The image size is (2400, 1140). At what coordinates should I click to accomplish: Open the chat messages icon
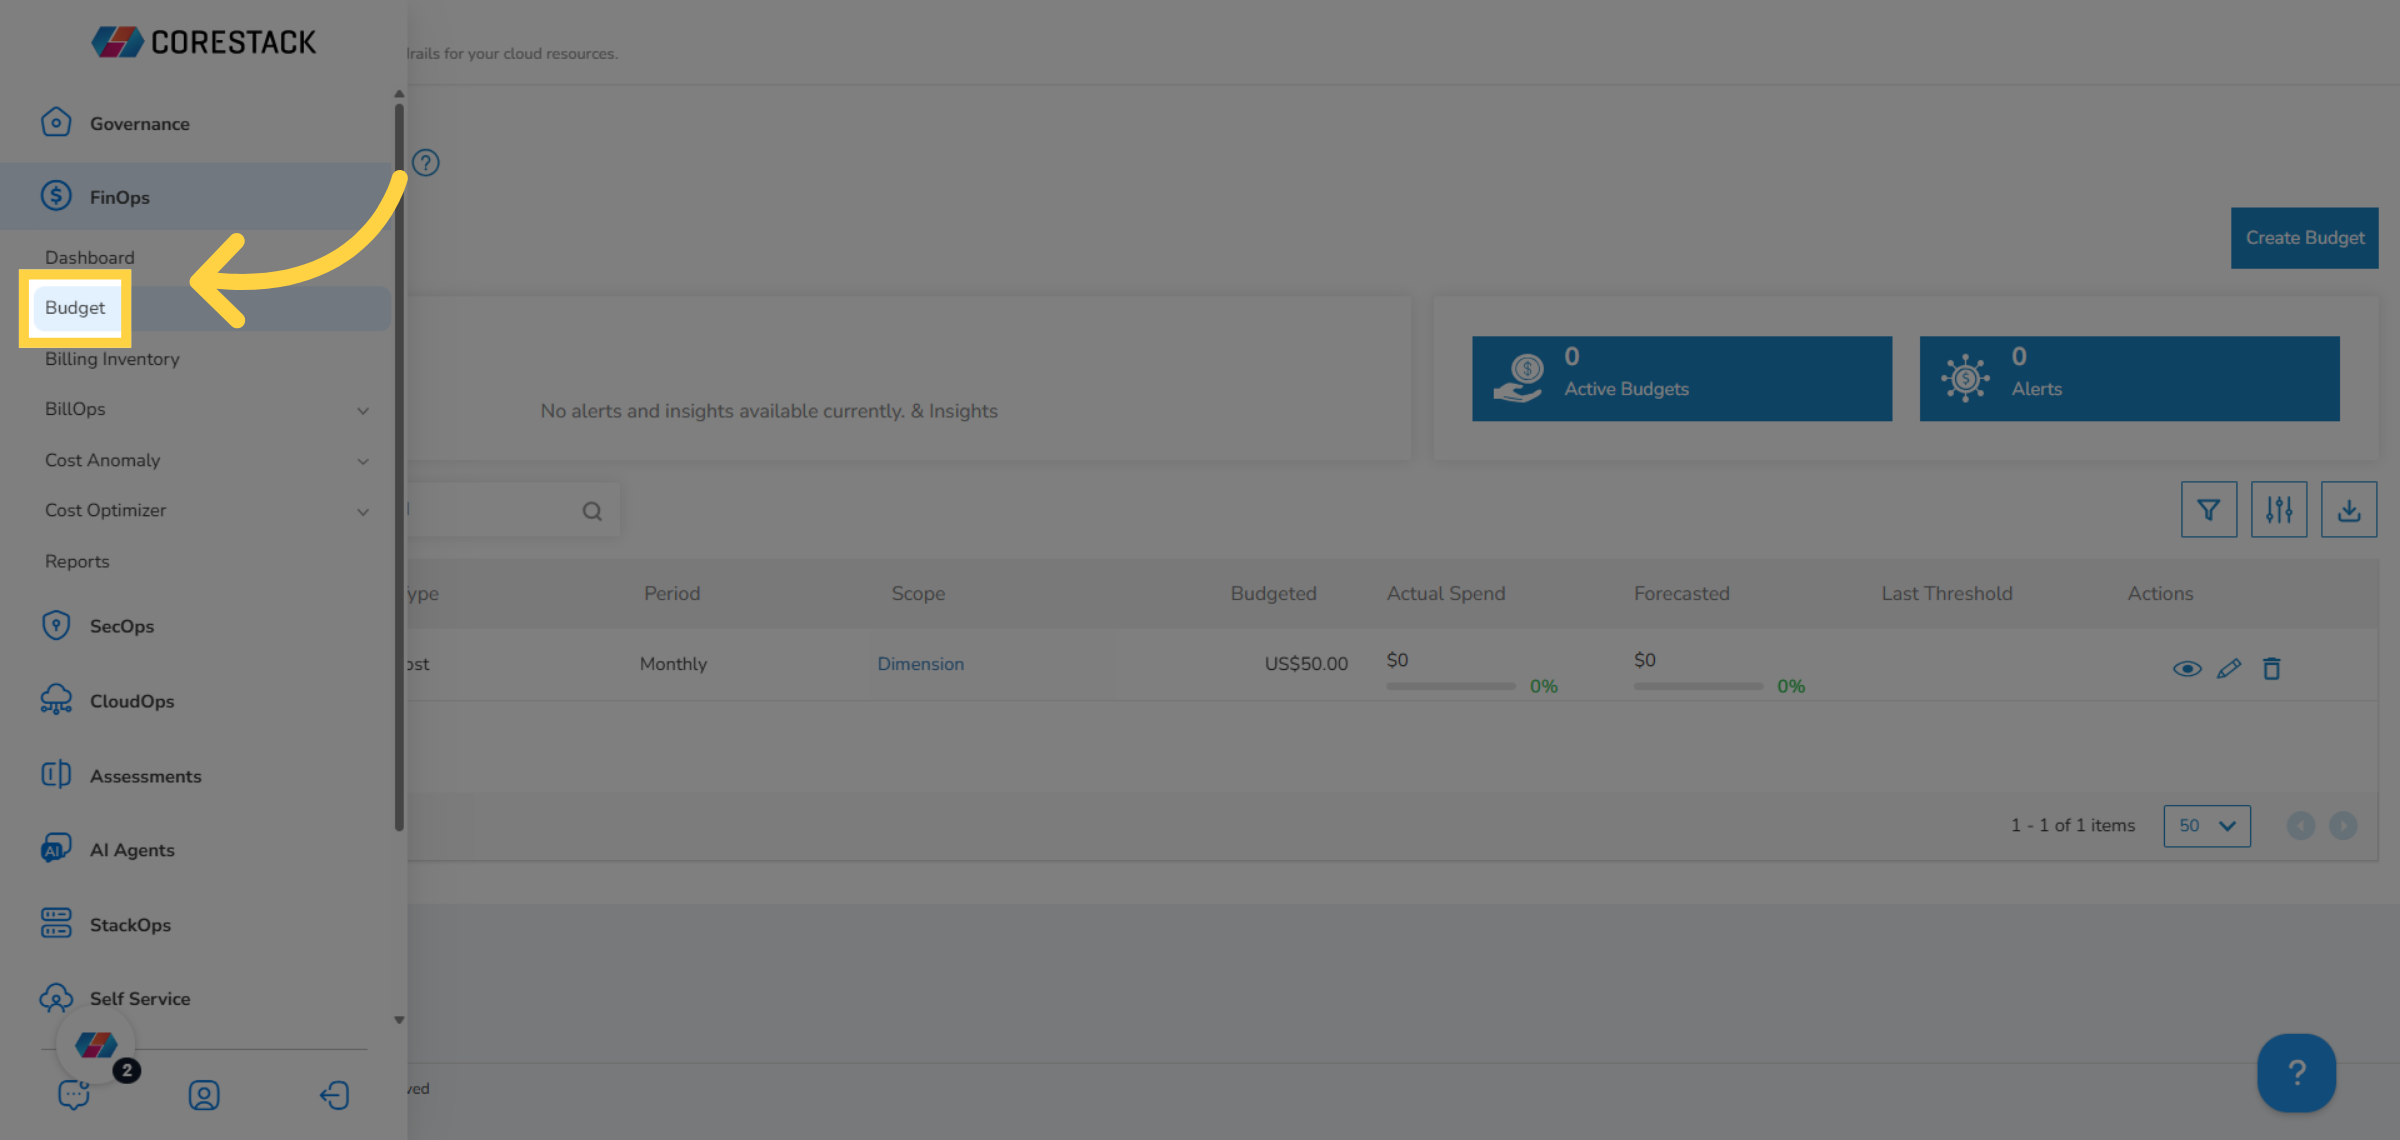(x=74, y=1095)
